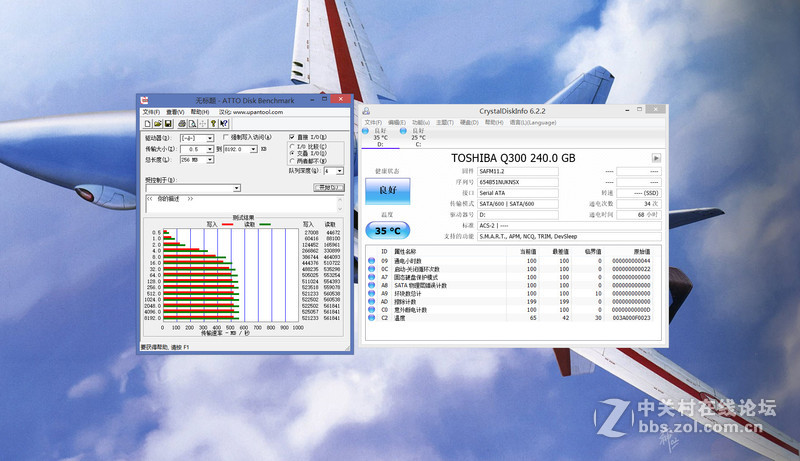The image size is (800, 461).
Task: Select the C: drive status orb at 25 °C
Action: click(x=403, y=131)
